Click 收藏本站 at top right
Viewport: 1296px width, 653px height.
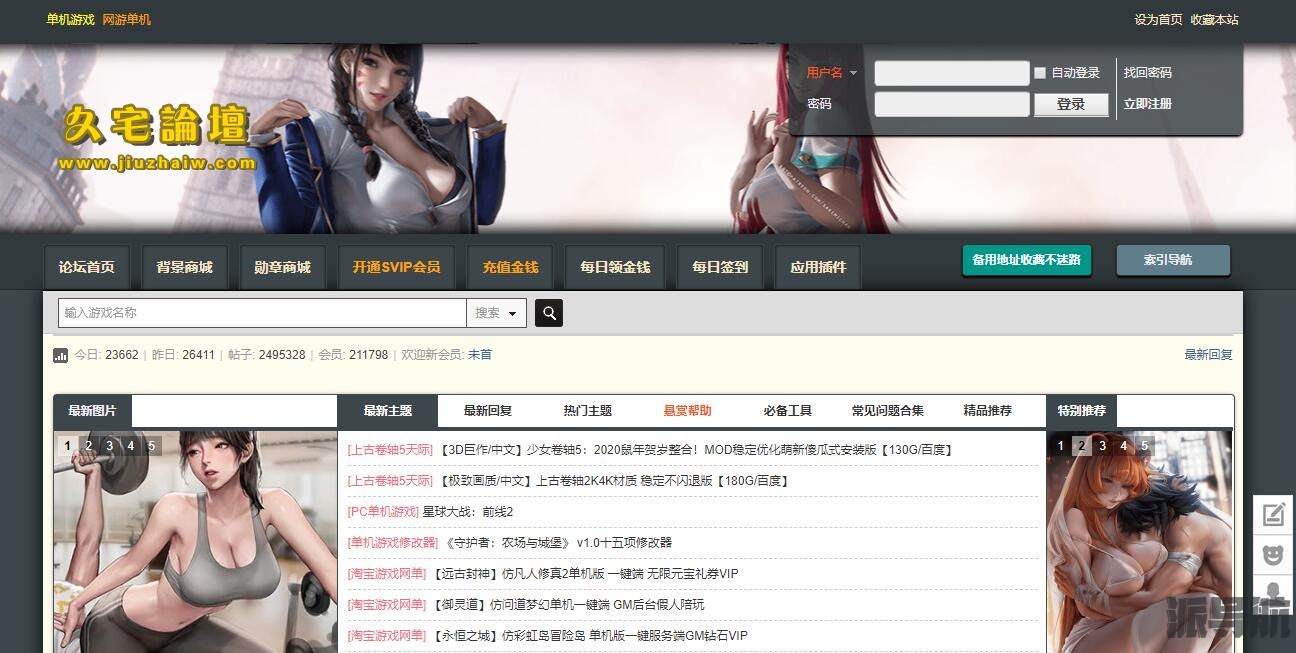(x=1215, y=20)
